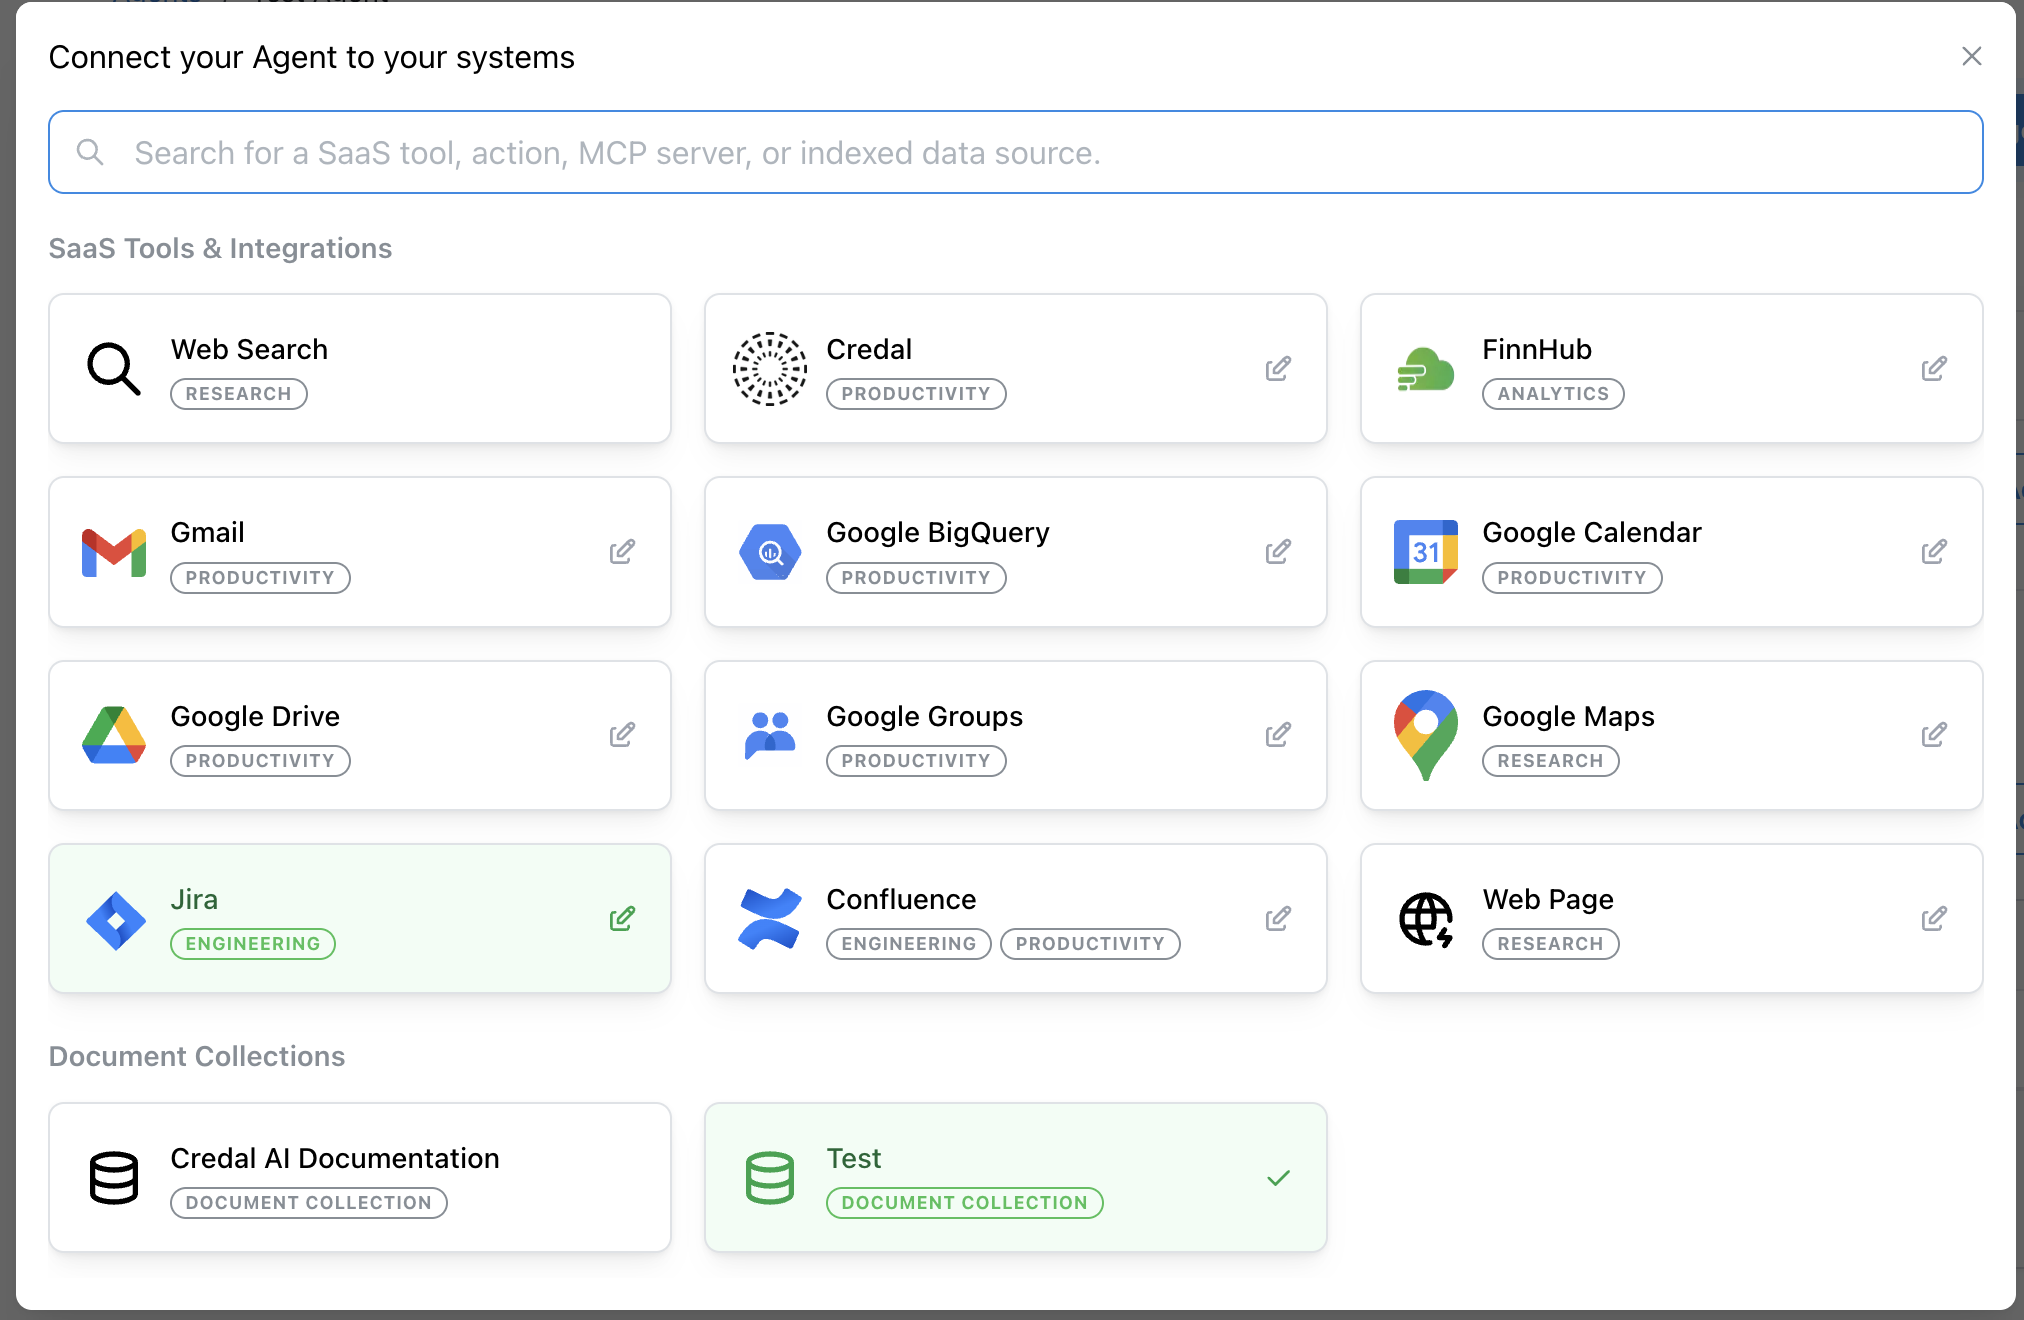Click the Gmail icon
Image resolution: width=2024 pixels, height=1320 pixels.
[114, 551]
